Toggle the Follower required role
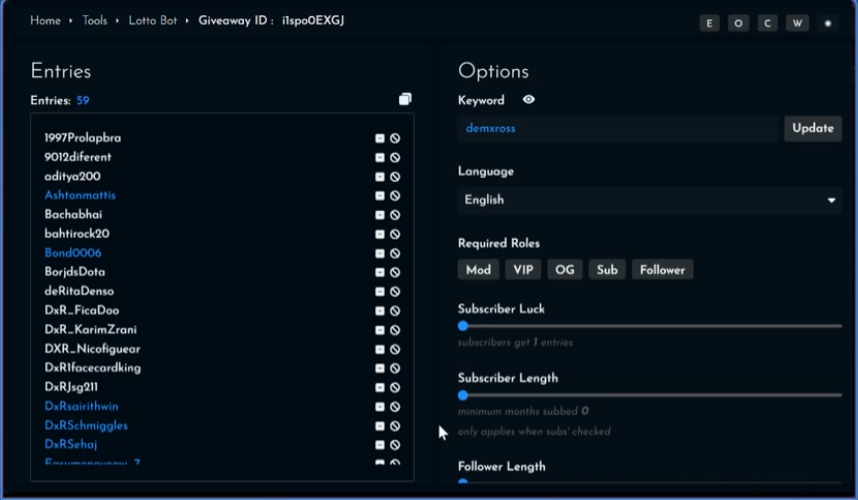 click(662, 270)
